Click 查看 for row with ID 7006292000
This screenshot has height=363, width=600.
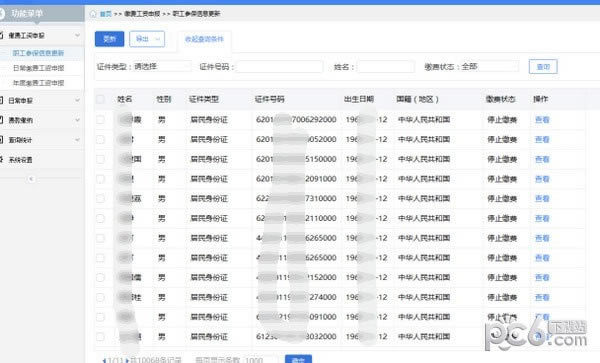tap(542, 120)
